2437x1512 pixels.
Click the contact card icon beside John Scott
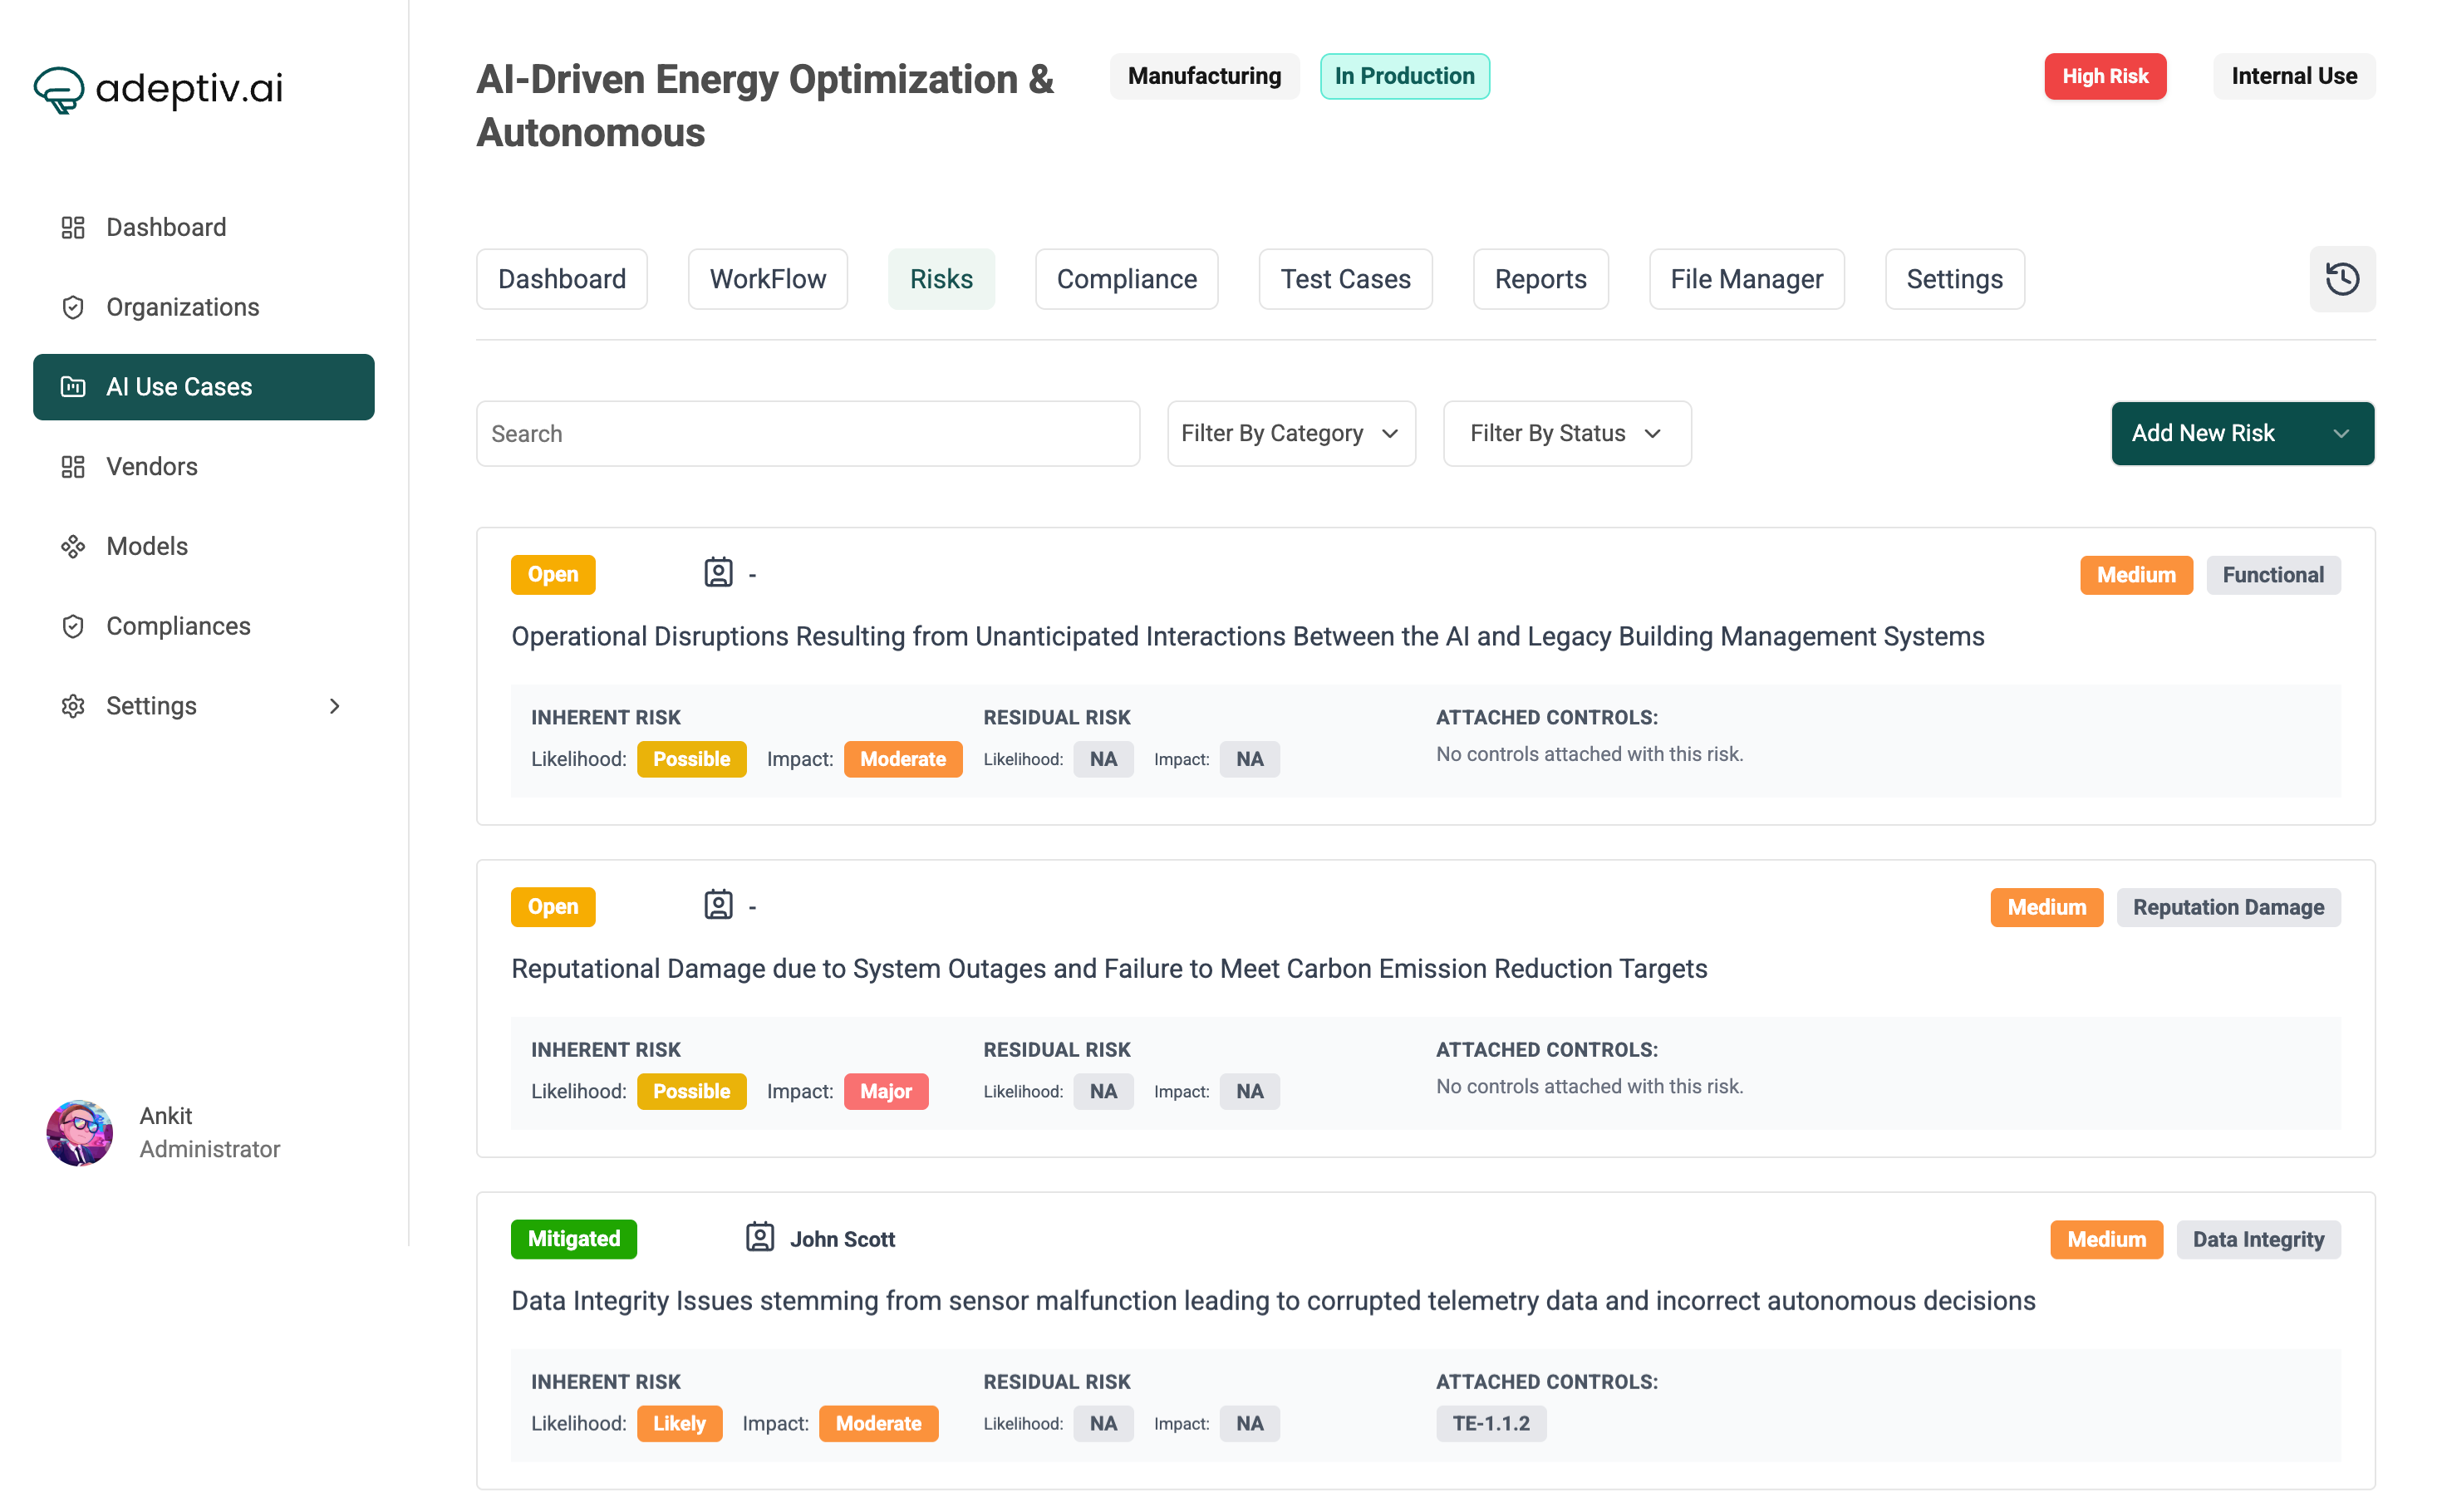click(760, 1237)
